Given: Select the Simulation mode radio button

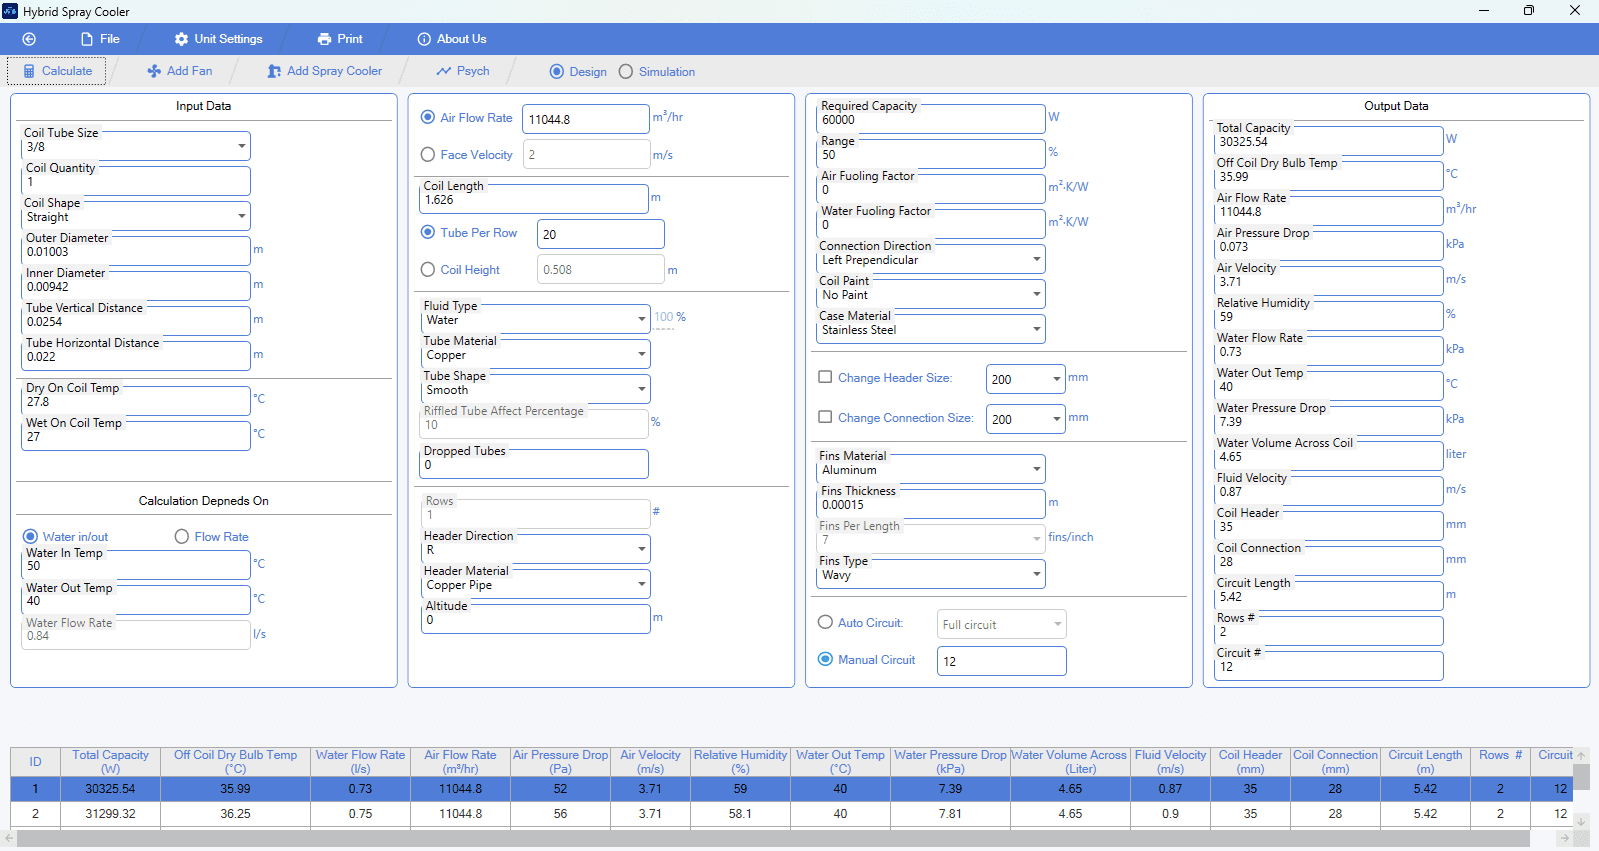Looking at the screenshot, I should pyautogui.click(x=626, y=72).
